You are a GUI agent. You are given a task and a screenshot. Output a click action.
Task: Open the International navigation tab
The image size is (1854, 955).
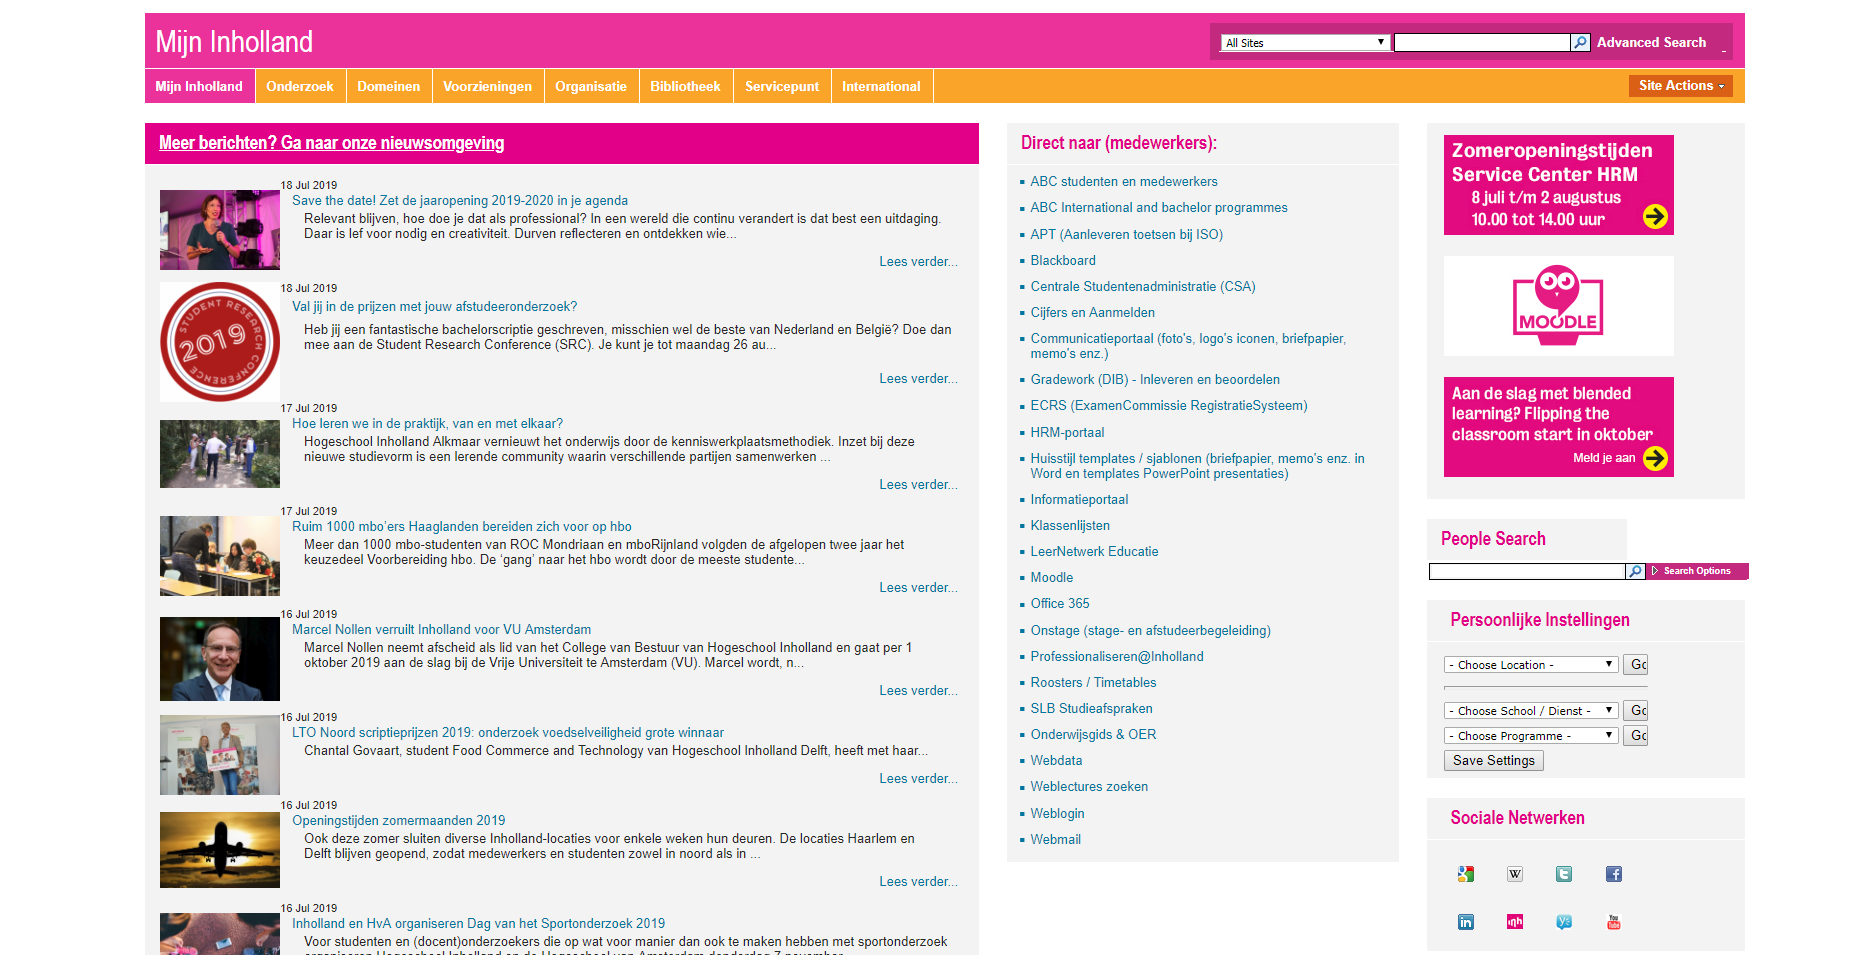(x=881, y=86)
